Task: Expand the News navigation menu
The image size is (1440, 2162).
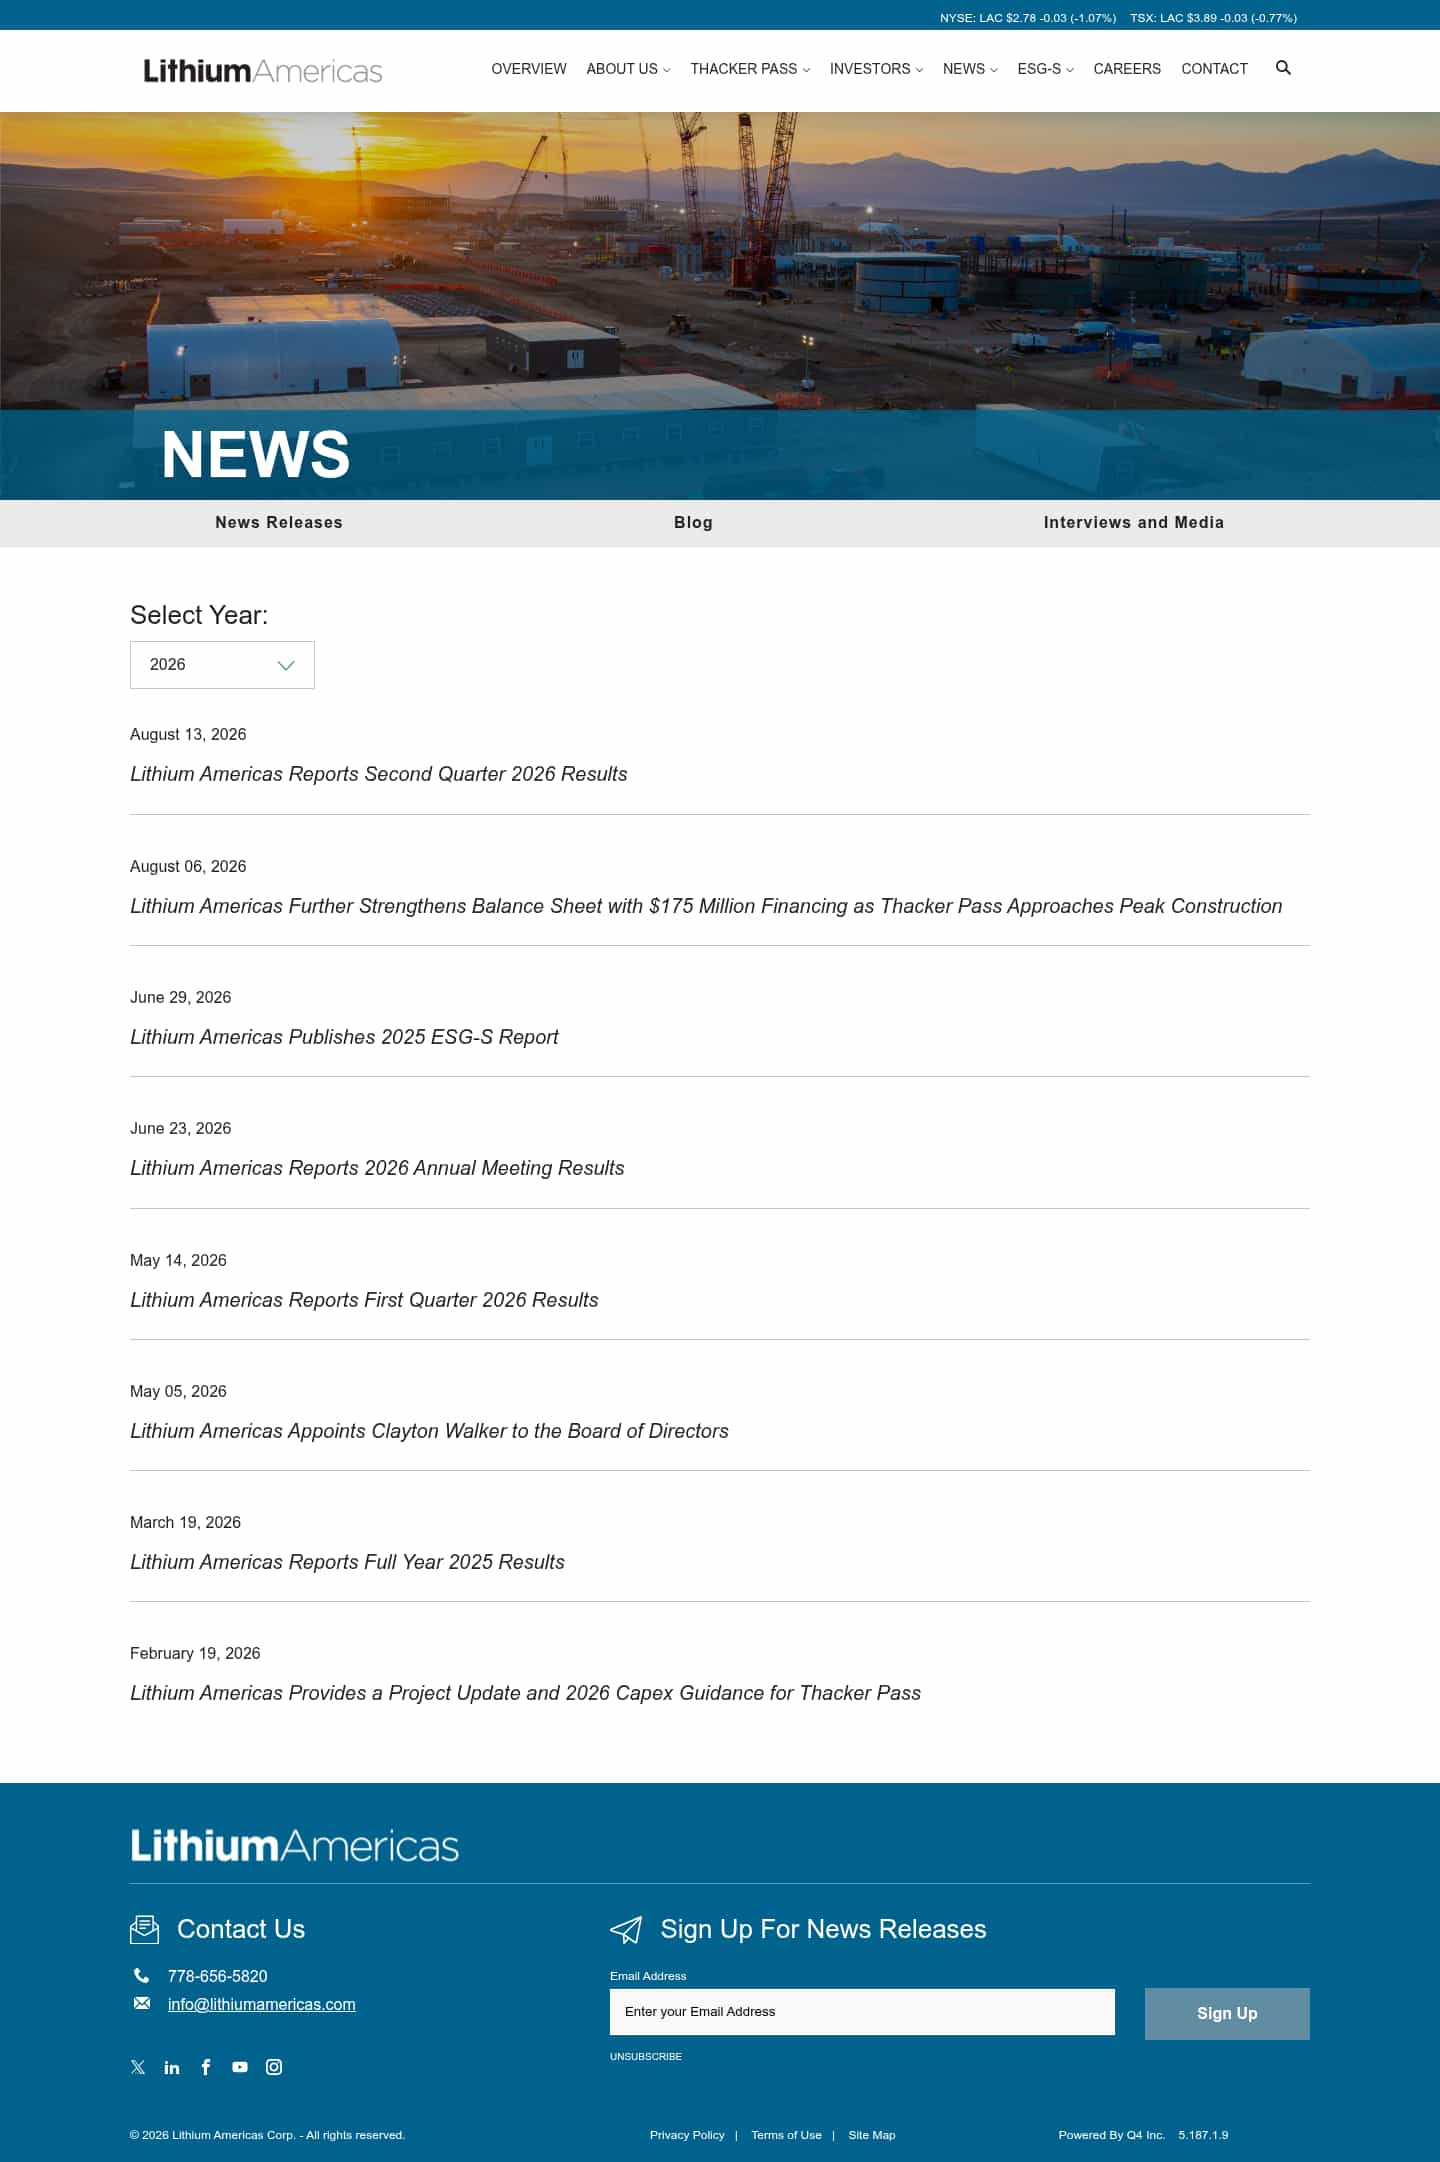Action: pyautogui.click(x=970, y=69)
